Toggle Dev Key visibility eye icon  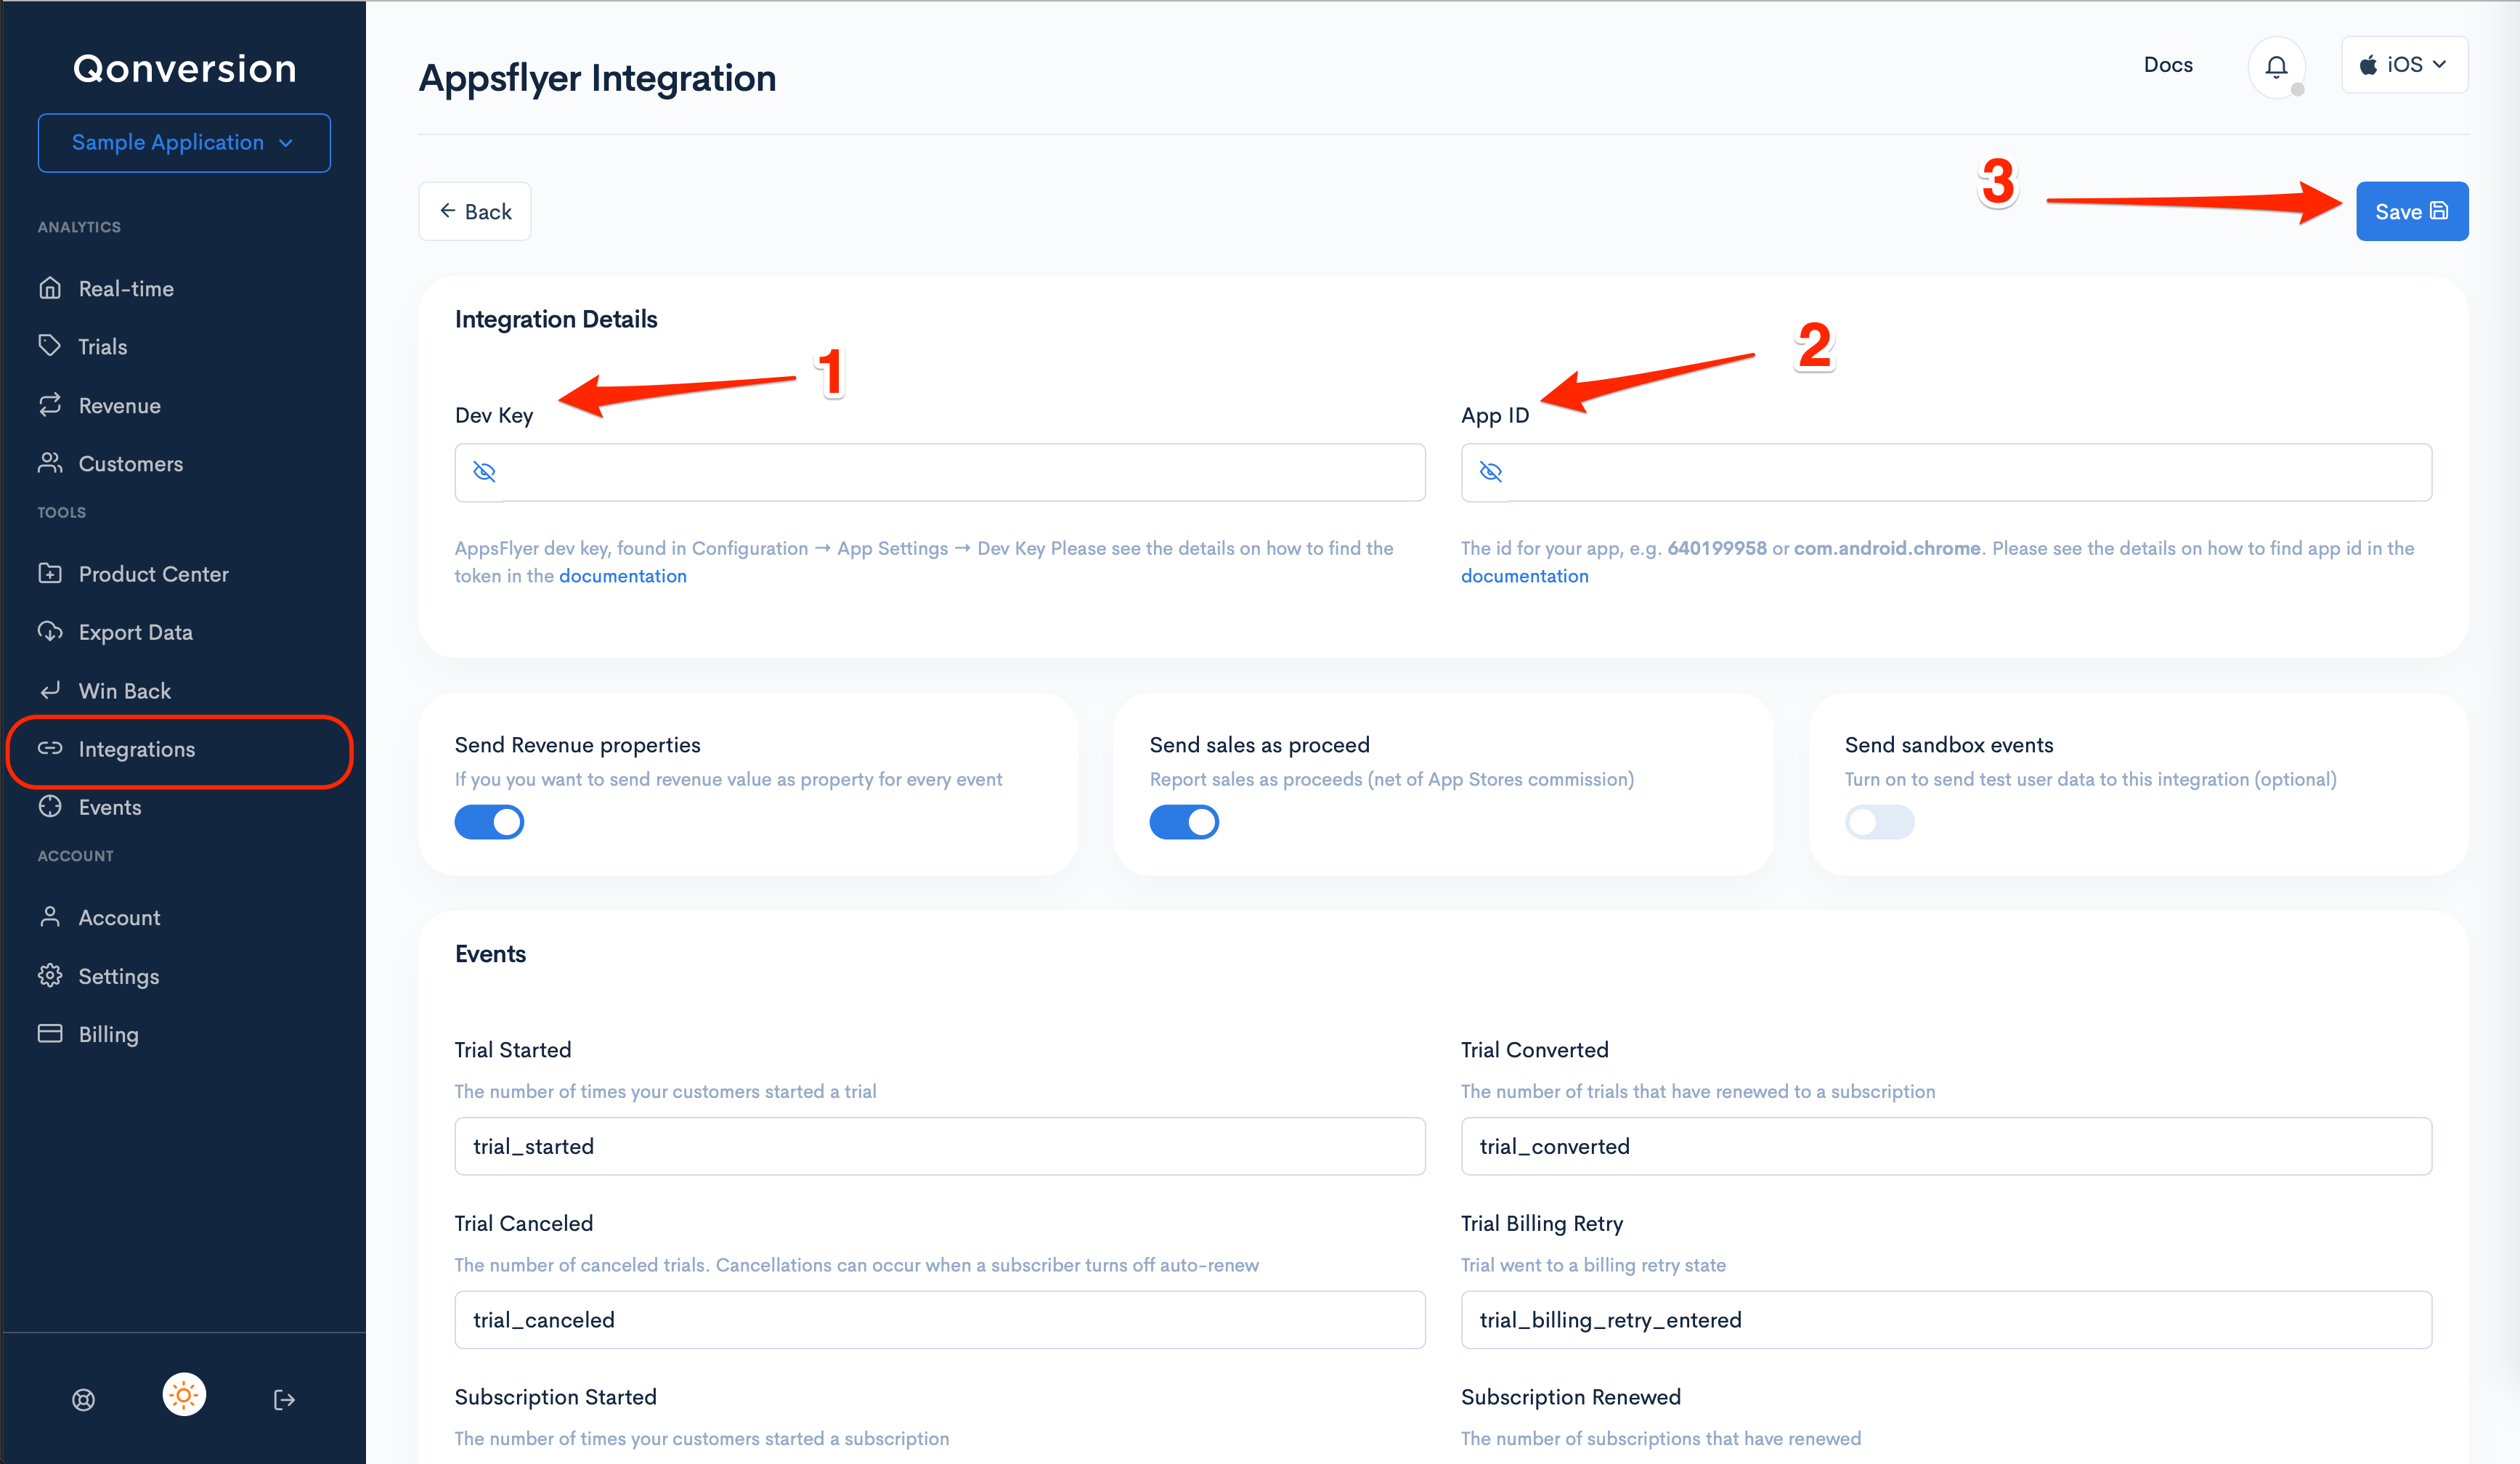click(484, 472)
